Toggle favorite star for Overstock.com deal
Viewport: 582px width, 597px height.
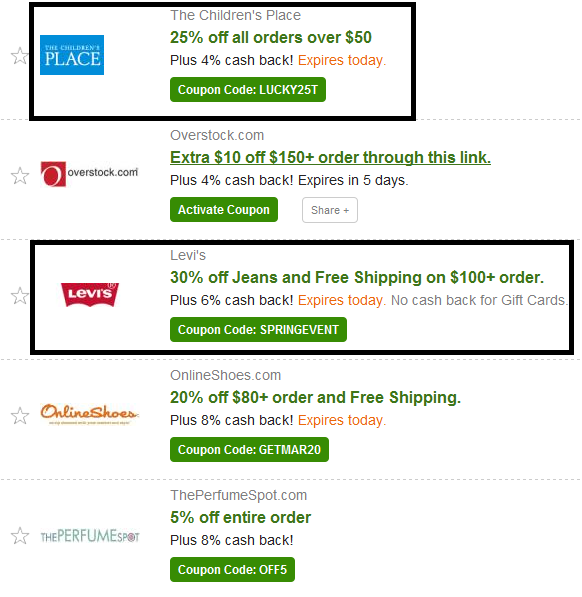click(19, 176)
